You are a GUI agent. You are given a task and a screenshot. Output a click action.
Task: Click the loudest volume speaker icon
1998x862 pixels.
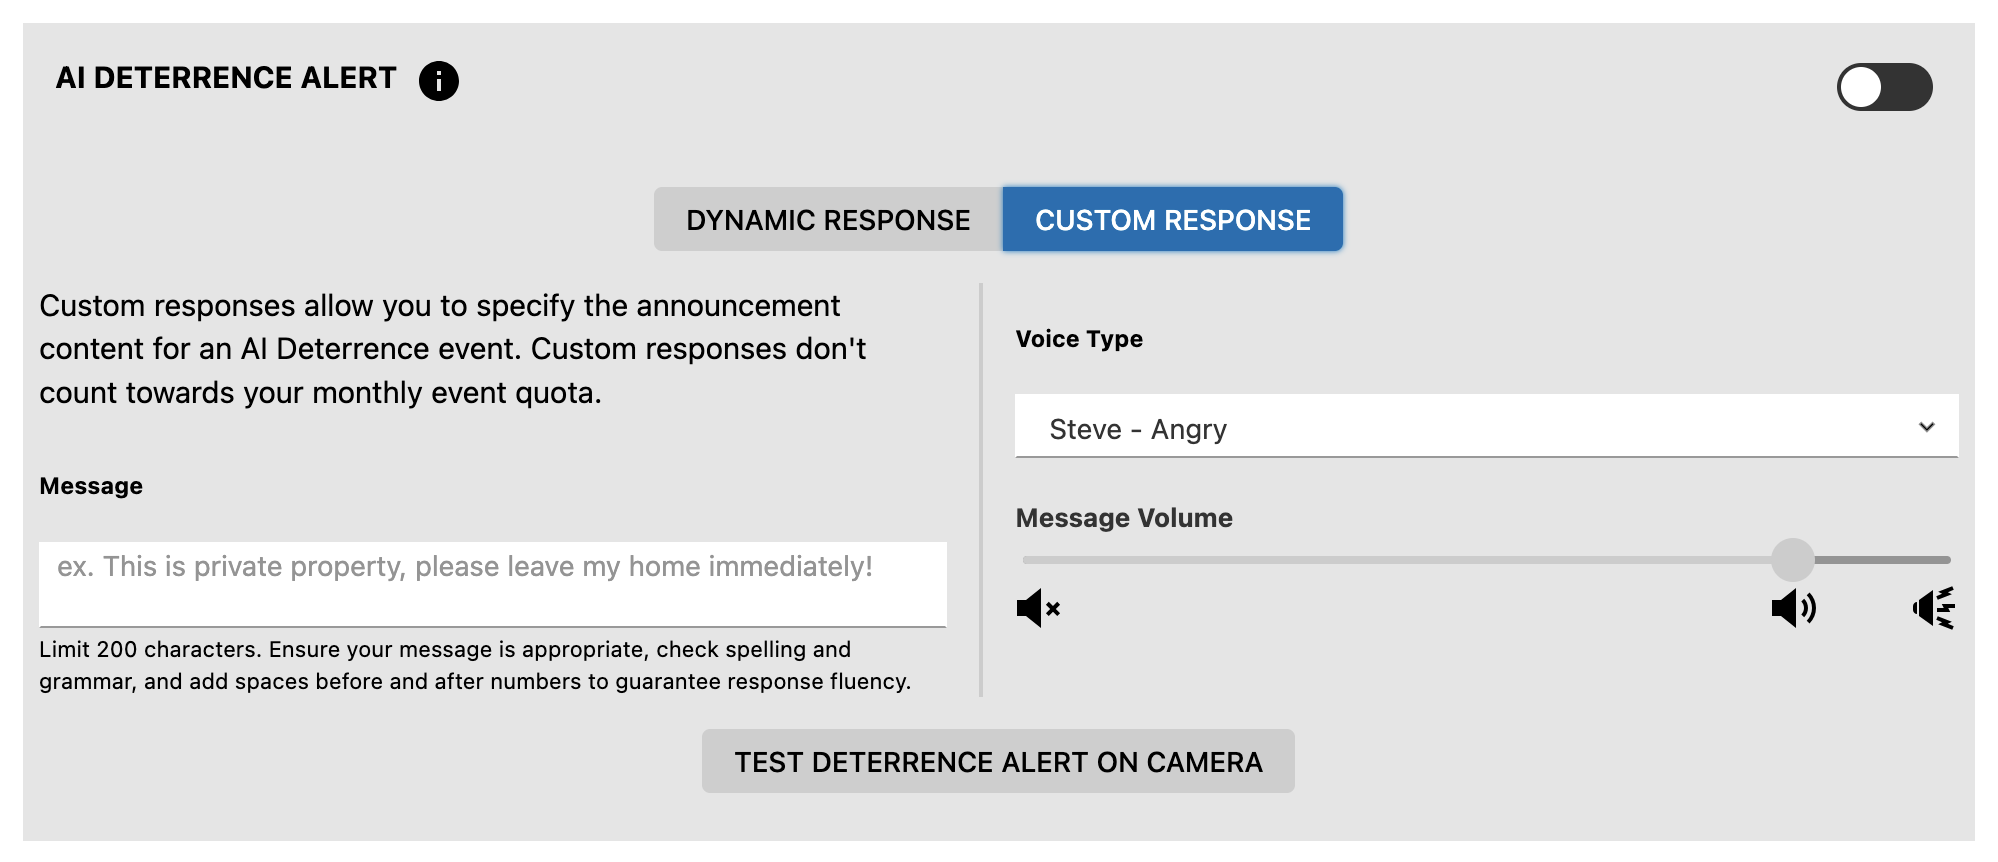pos(1933,608)
